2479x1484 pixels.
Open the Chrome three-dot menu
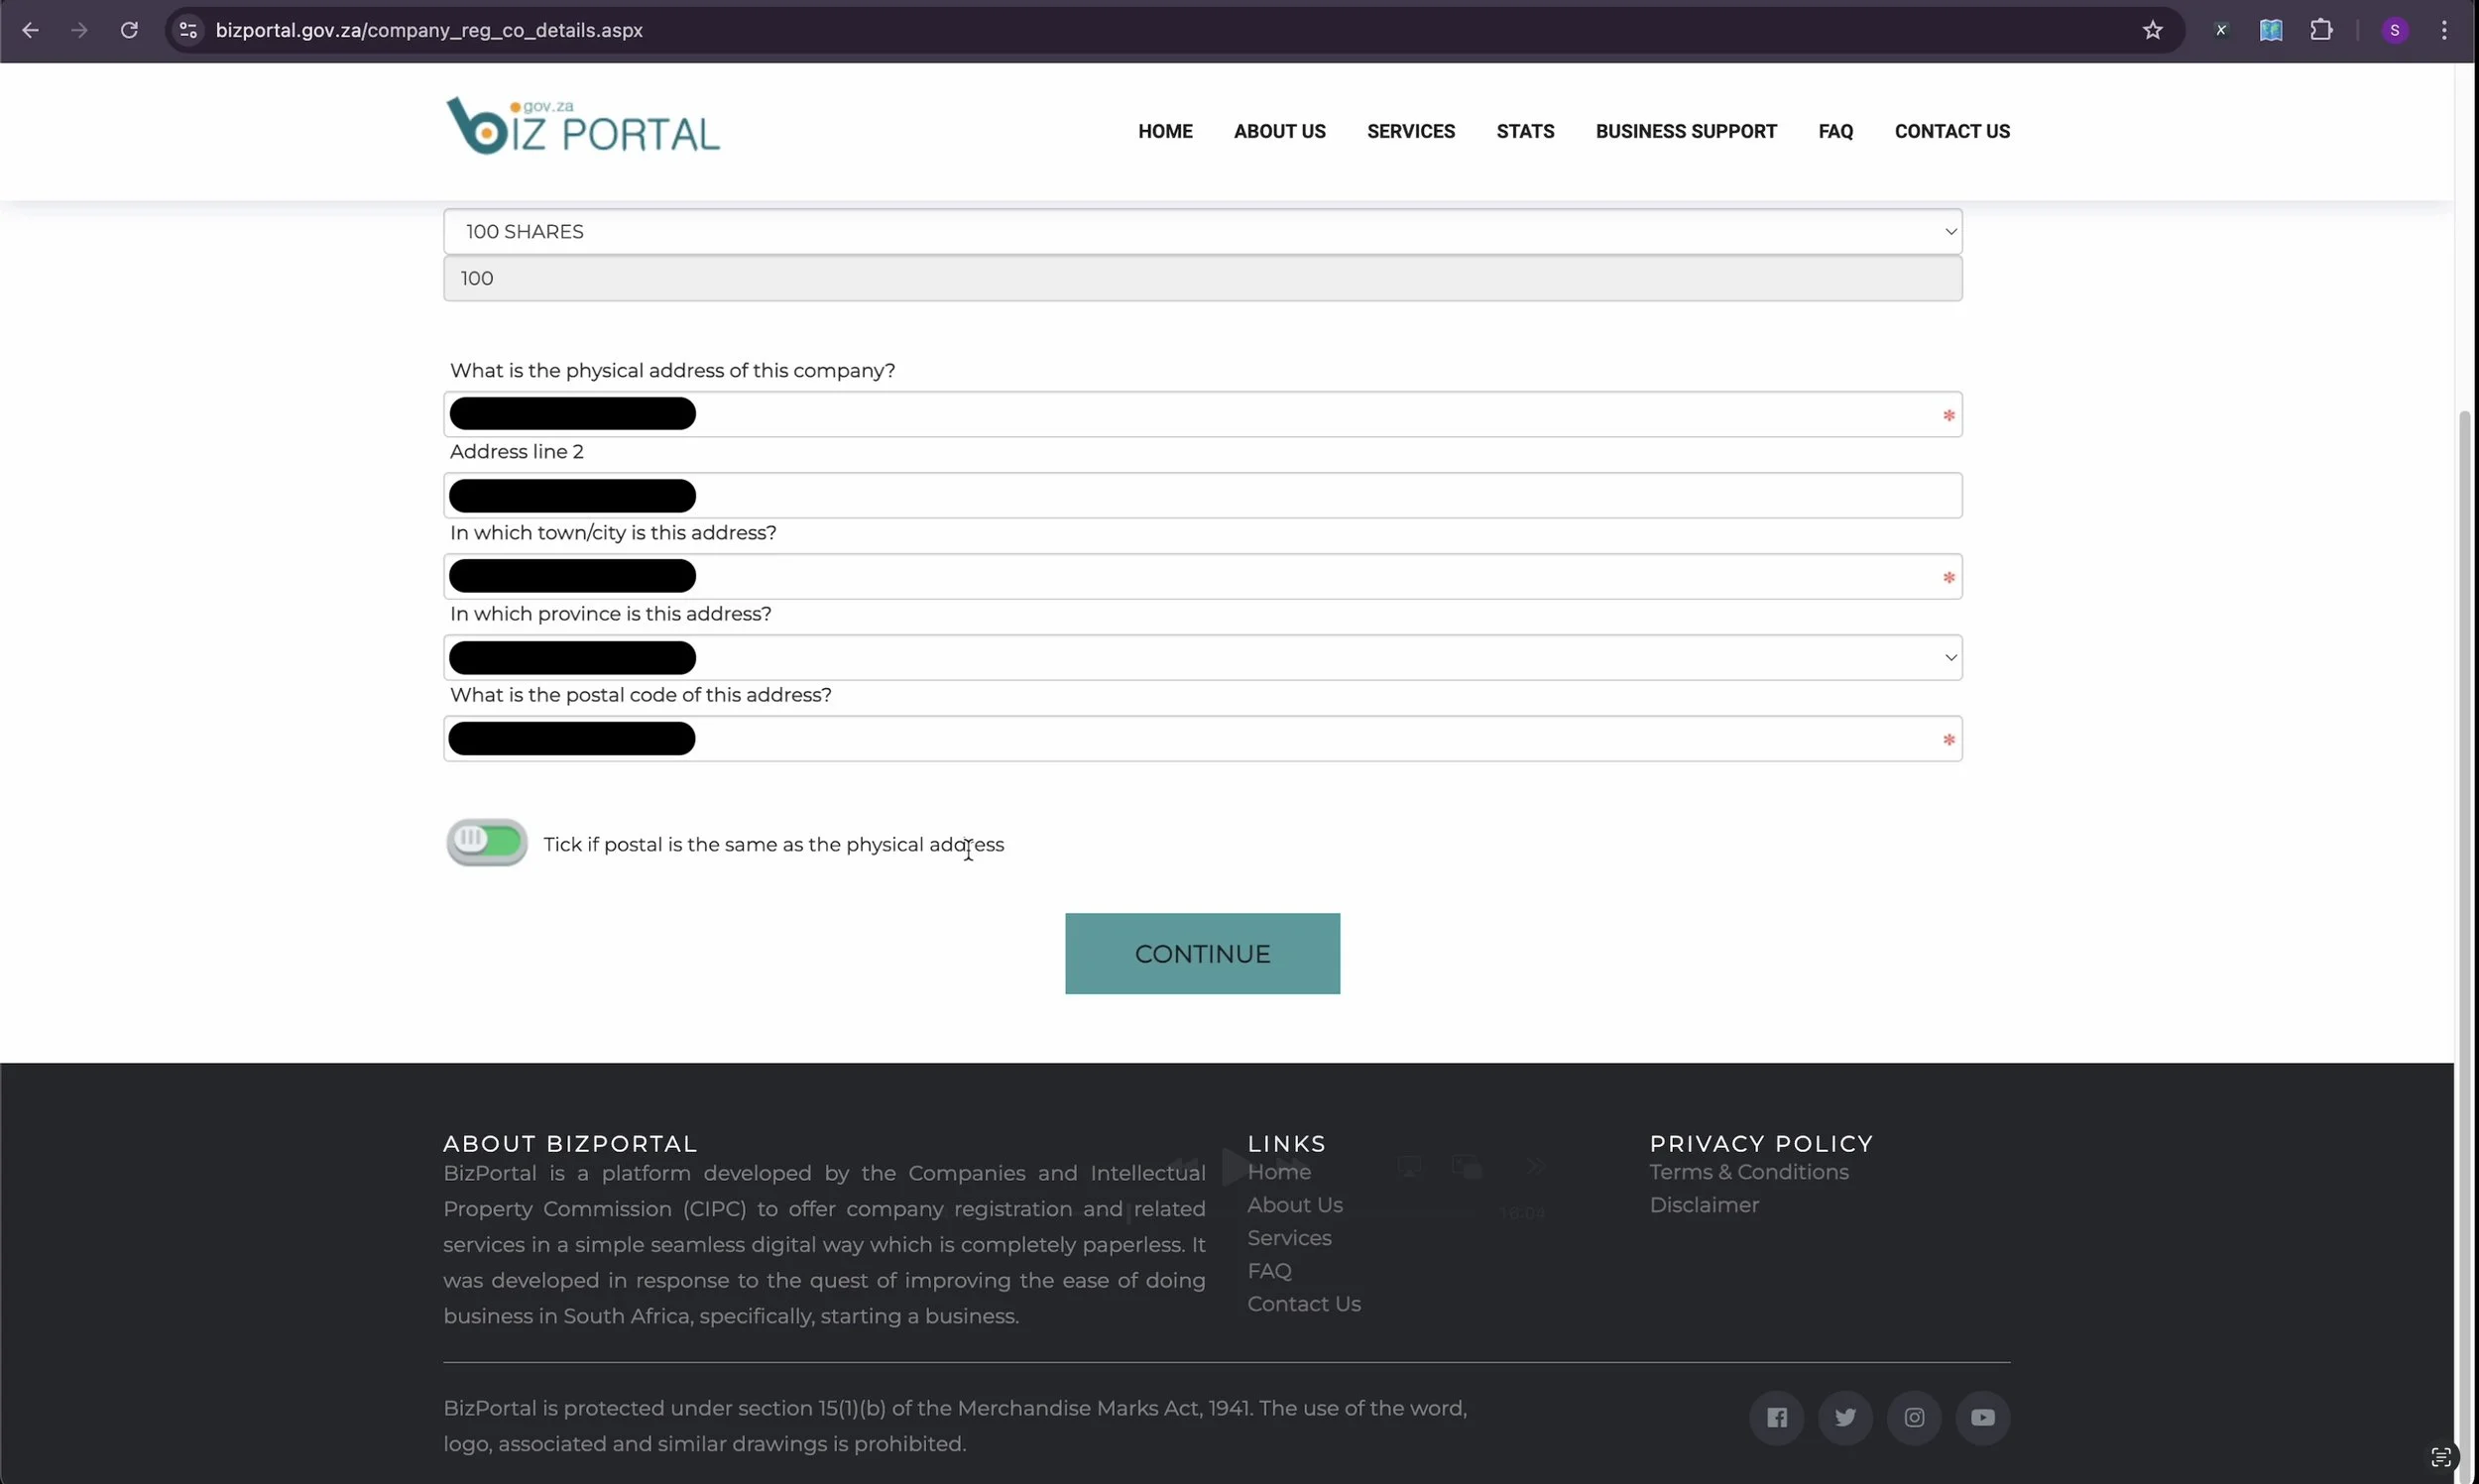pyautogui.click(x=2444, y=30)
